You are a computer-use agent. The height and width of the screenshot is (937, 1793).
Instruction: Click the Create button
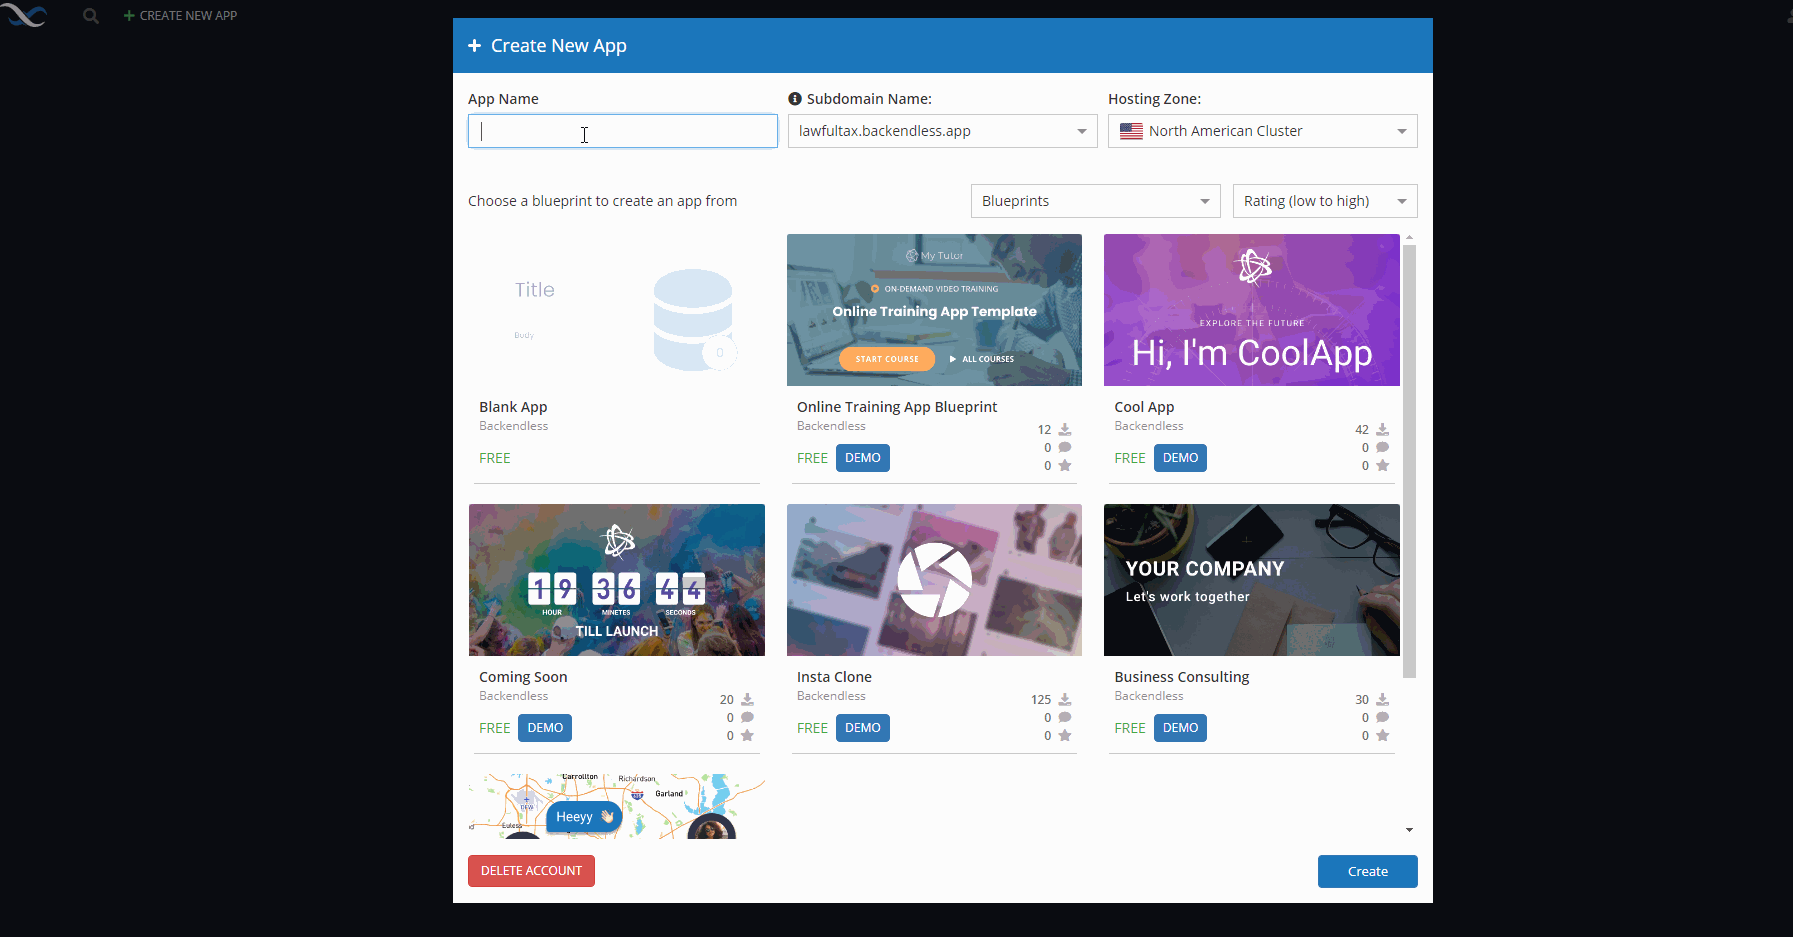[1367, 871]
